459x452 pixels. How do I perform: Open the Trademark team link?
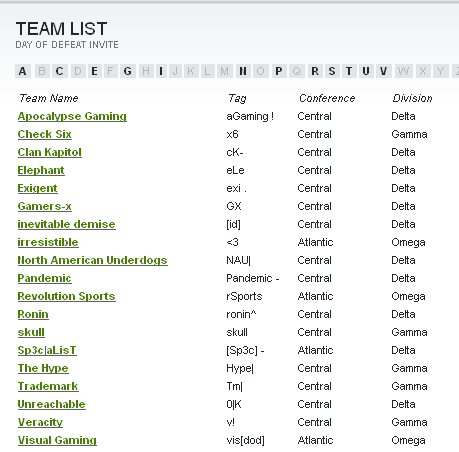(48, 386)
